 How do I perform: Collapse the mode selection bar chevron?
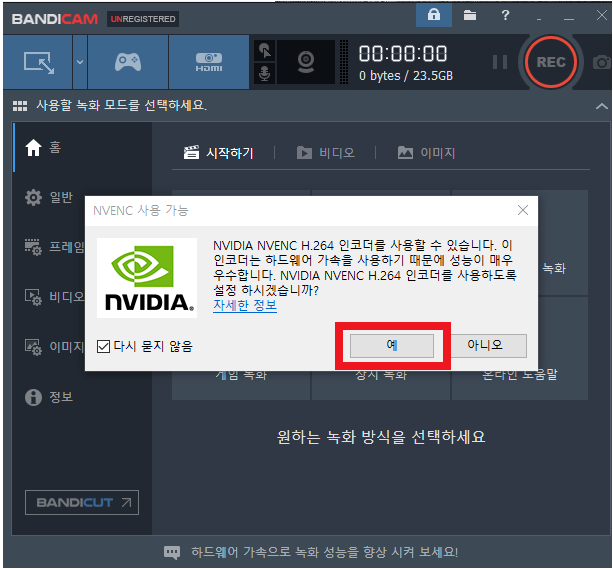click(x=601, y=106)
